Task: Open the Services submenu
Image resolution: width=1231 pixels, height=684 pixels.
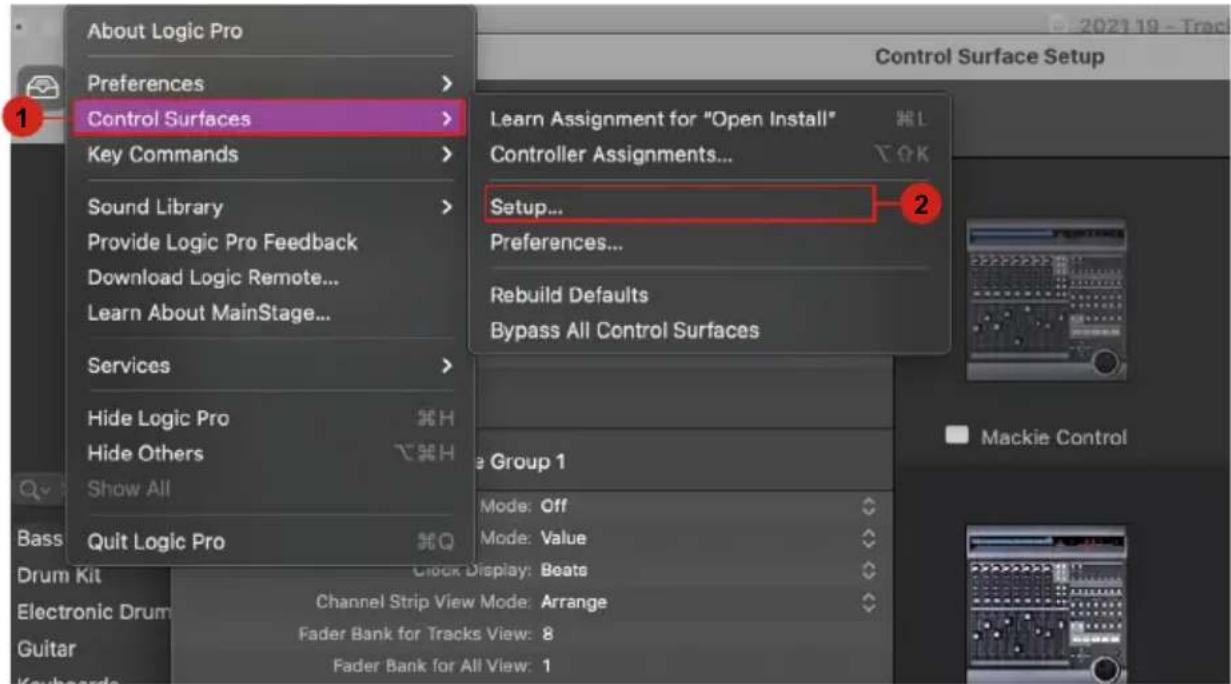Action: tap(269, 365)
